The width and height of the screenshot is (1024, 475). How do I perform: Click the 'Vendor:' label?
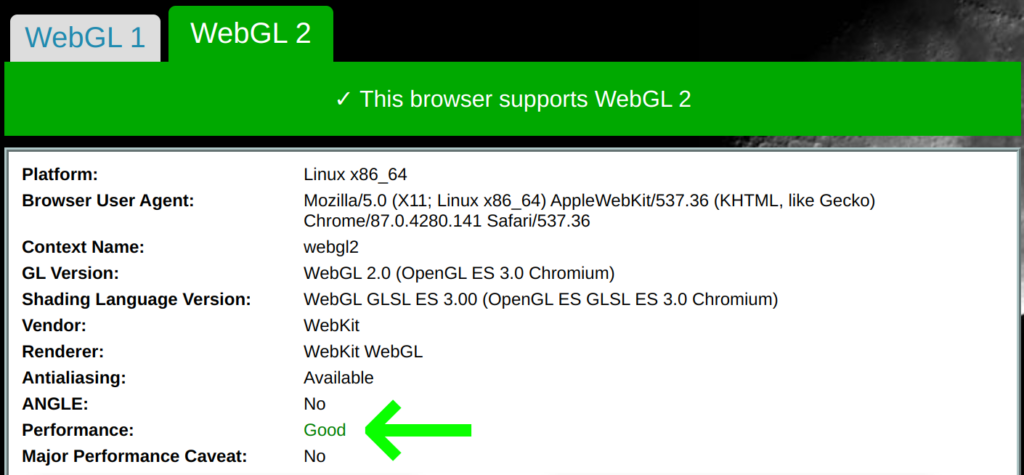pyautogui.click(x=54, y=325)
